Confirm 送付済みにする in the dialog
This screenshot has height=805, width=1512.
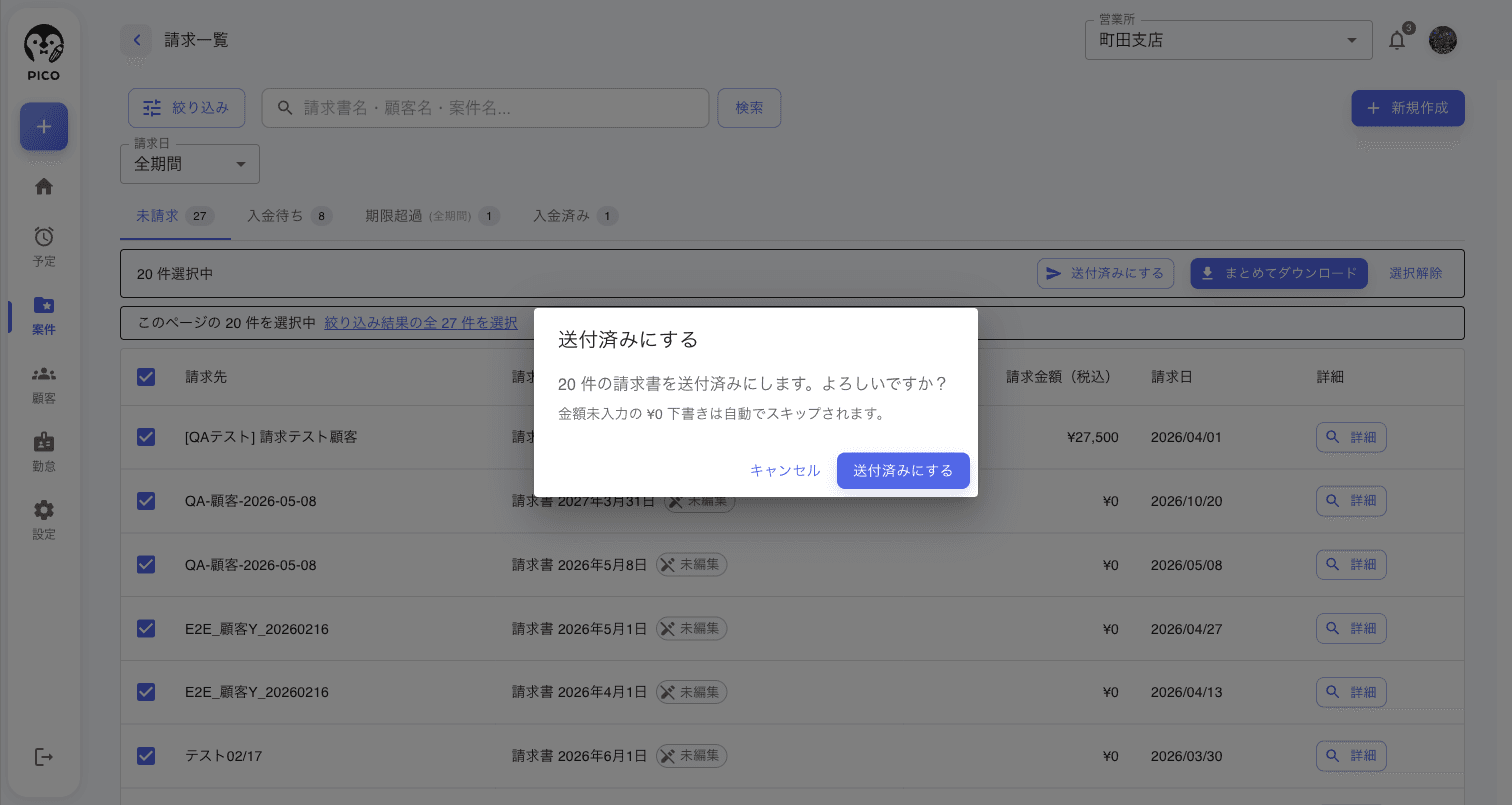tap(903, 470)
